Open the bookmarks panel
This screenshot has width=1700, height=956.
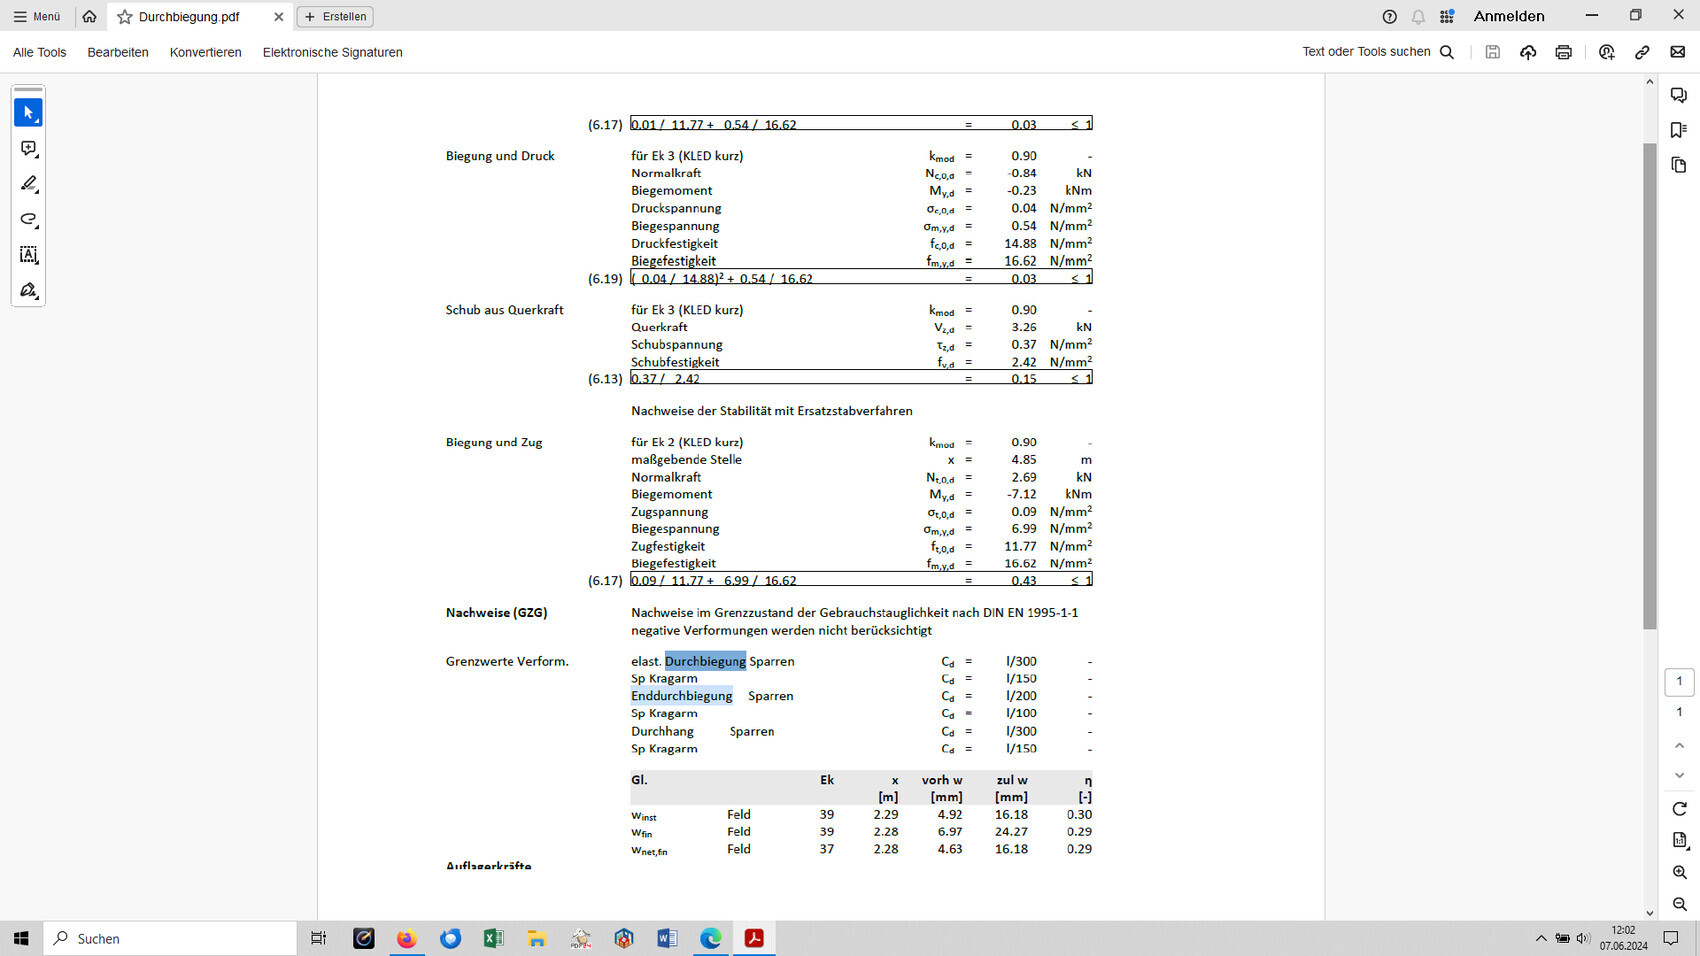1679,130
